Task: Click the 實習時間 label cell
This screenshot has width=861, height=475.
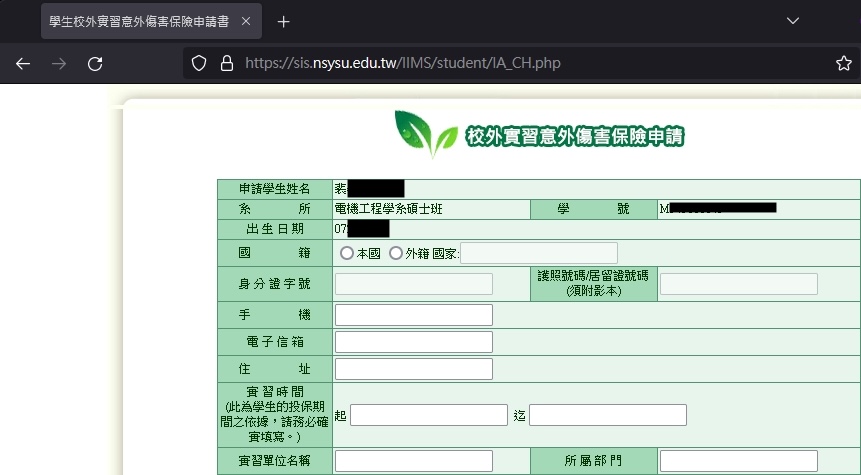Action: 275,415
